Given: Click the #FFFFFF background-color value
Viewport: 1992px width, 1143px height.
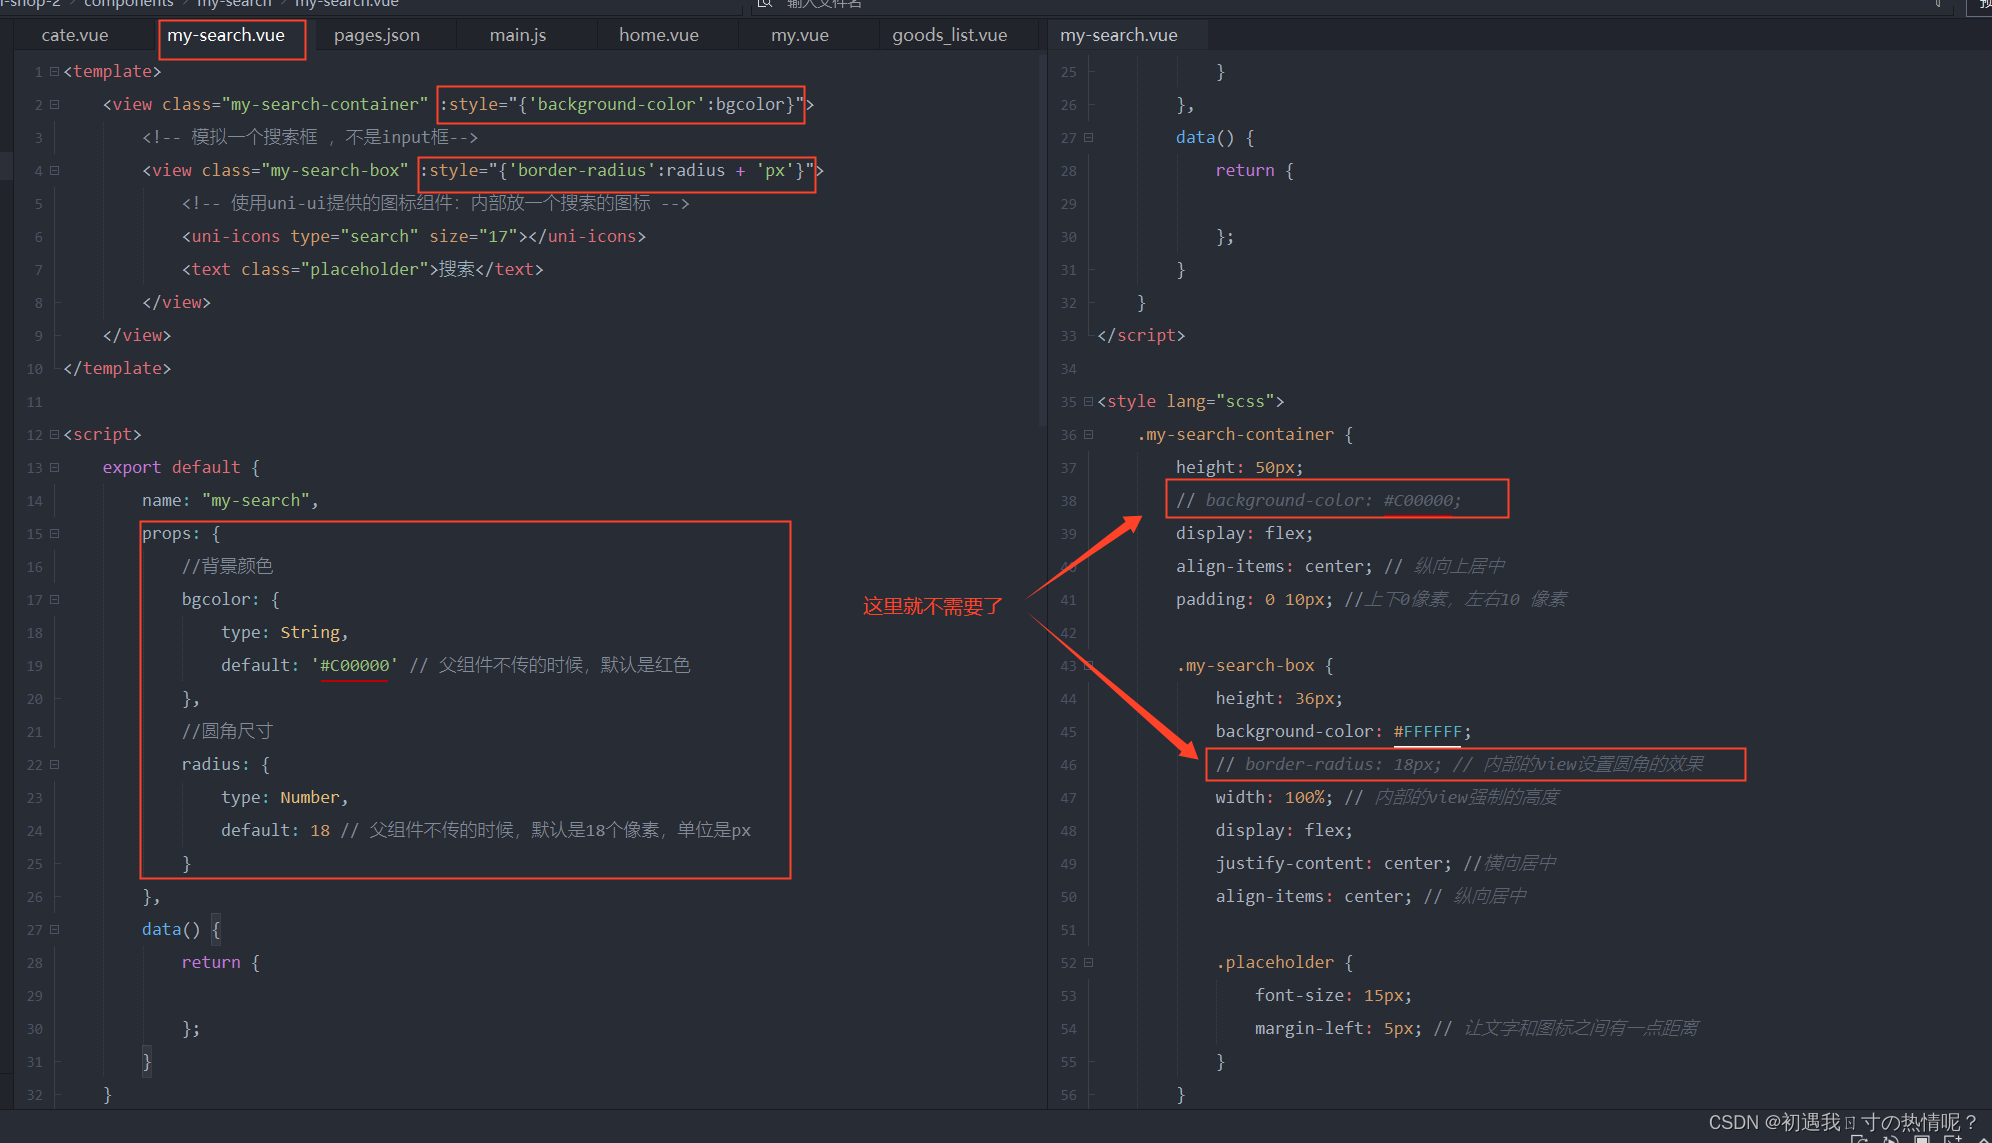Looking at the screenshot, I should tap(1427, 731).
